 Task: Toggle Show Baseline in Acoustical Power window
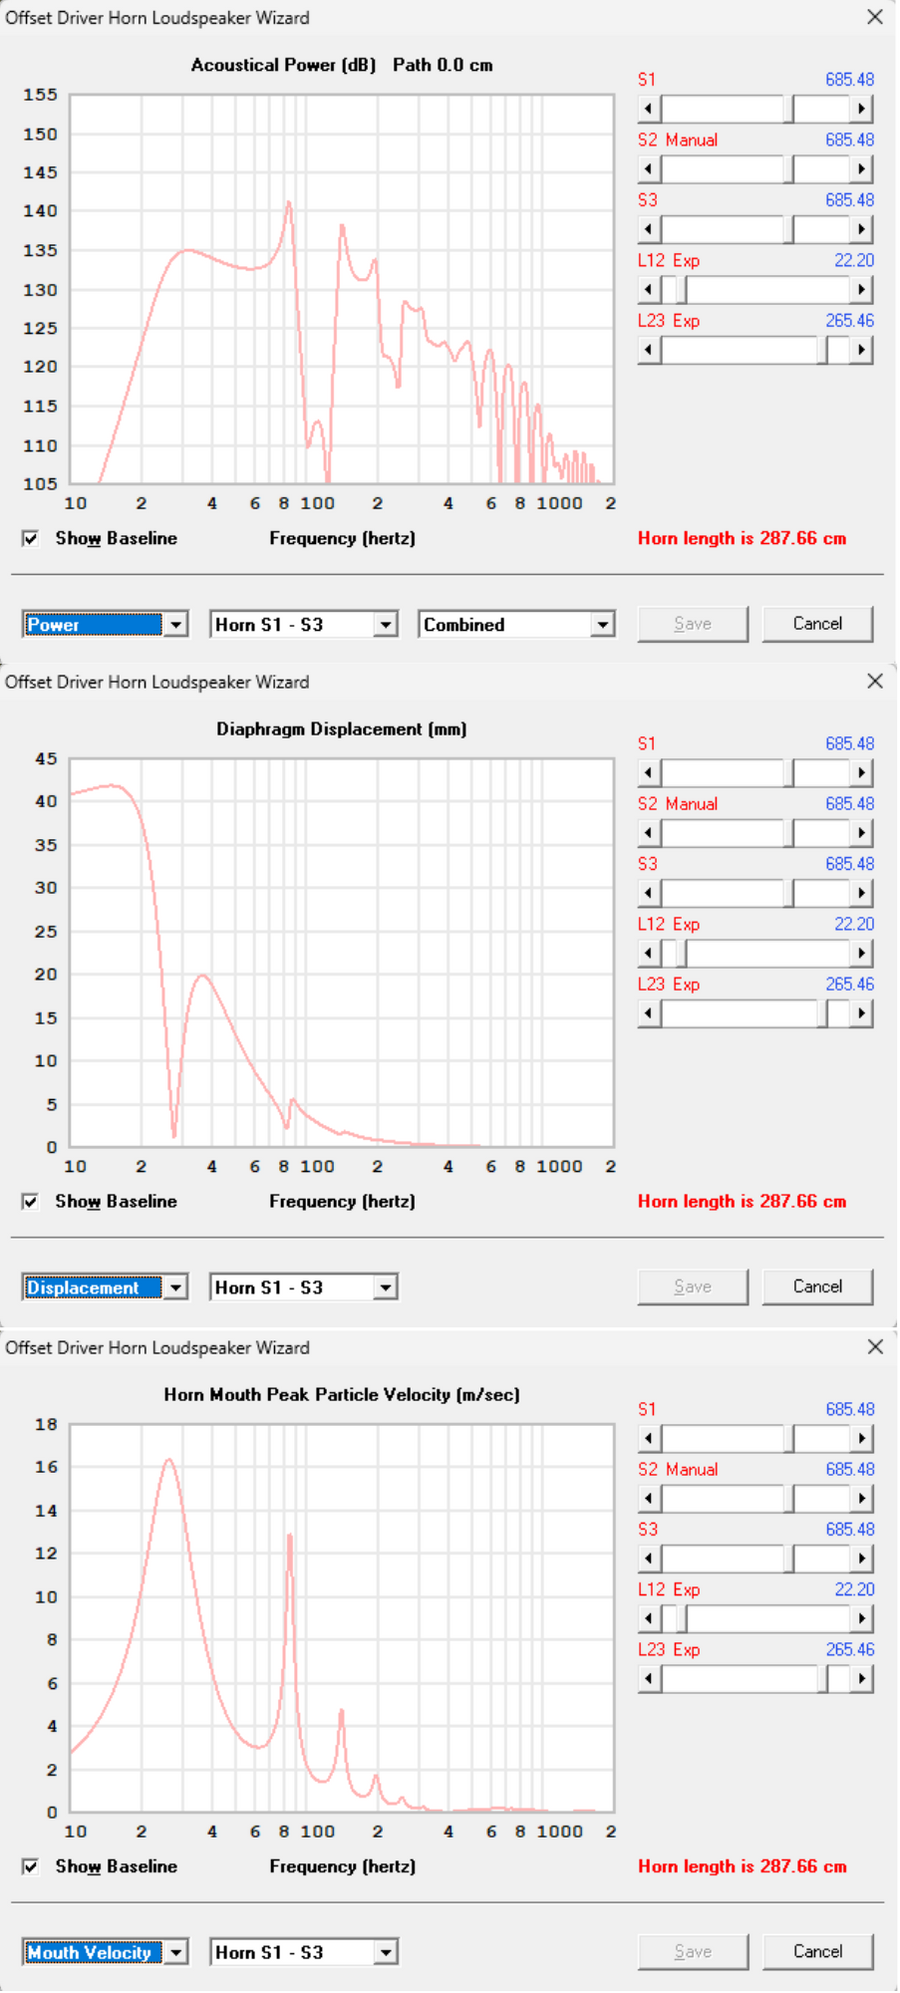31,538
